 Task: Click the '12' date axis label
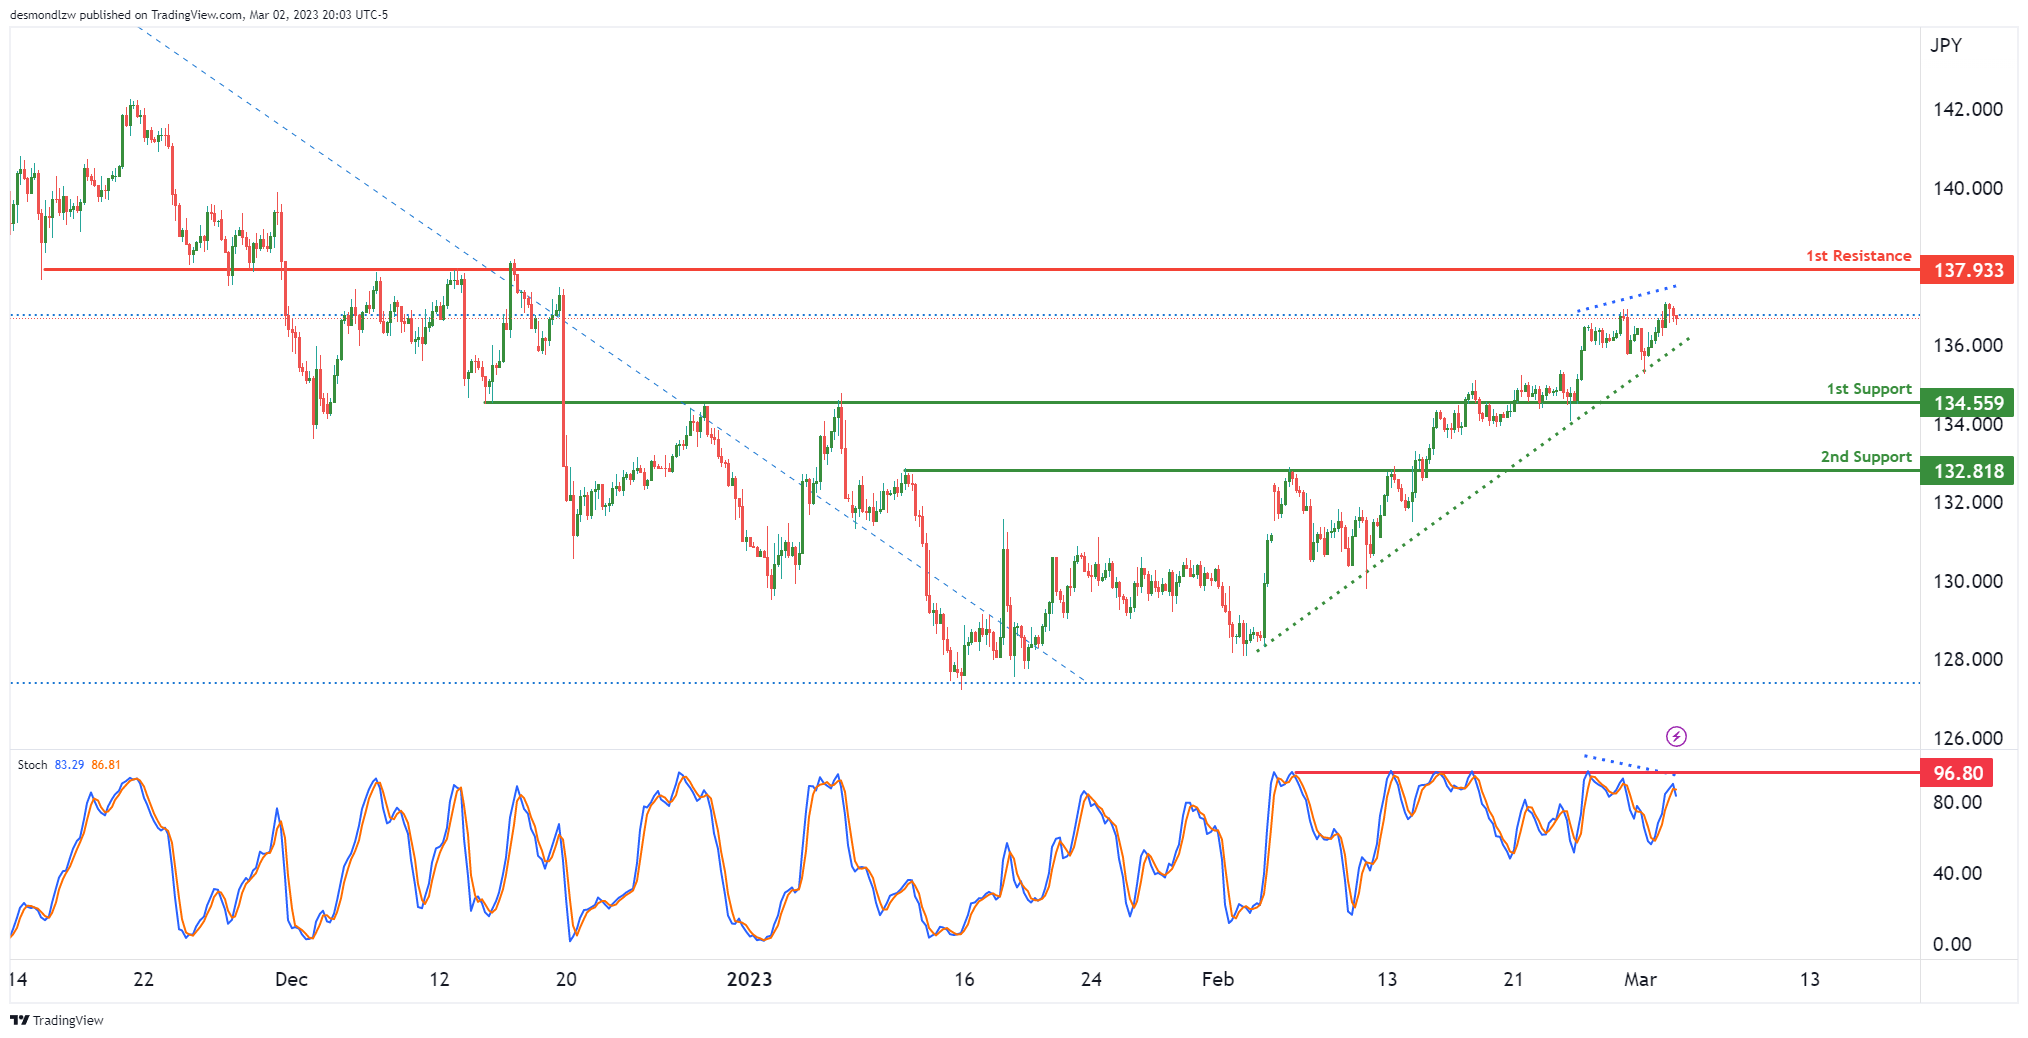tap(439, 979)
